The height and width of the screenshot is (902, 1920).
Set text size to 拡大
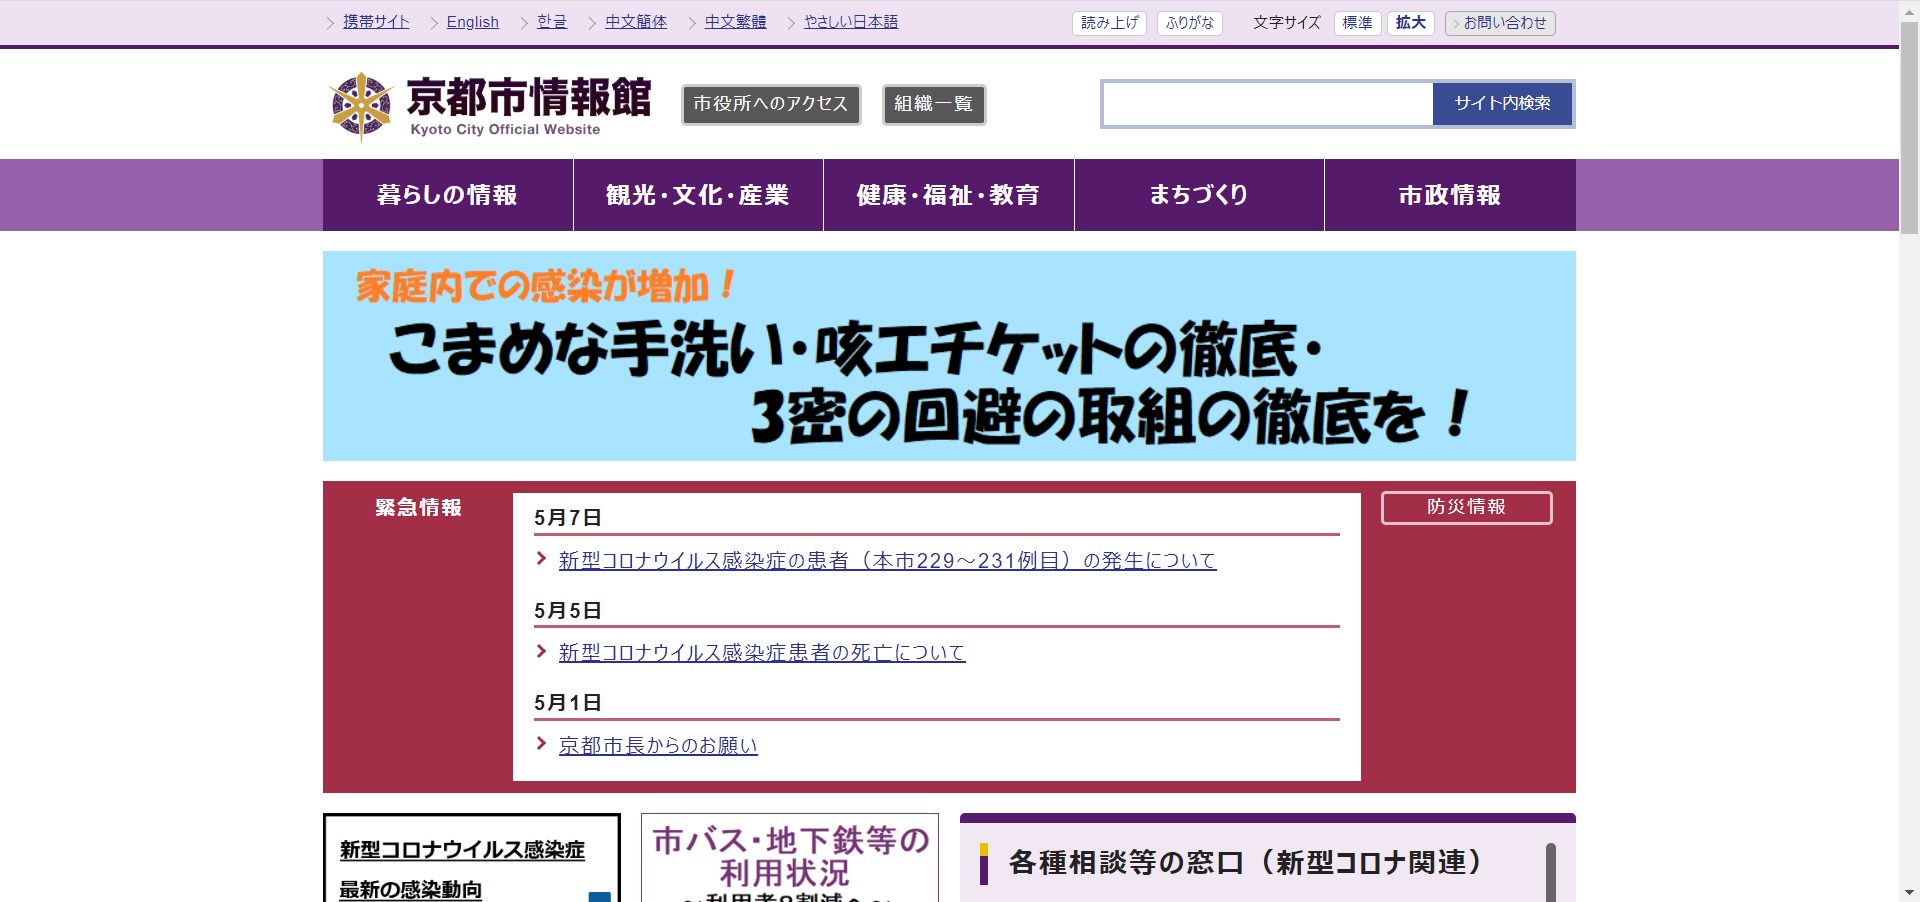coord(1410,23)
